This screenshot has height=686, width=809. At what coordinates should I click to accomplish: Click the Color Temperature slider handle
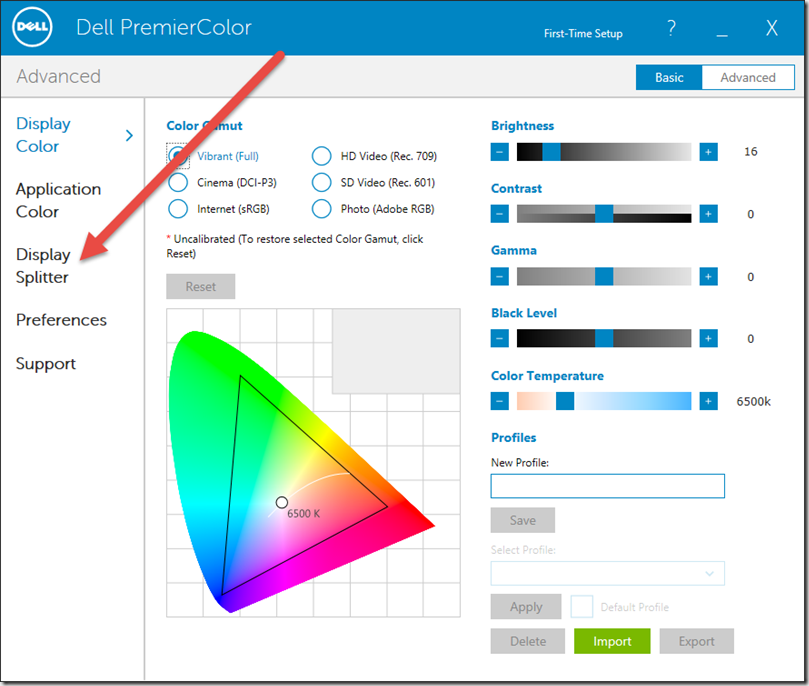(x=565, y=401)
